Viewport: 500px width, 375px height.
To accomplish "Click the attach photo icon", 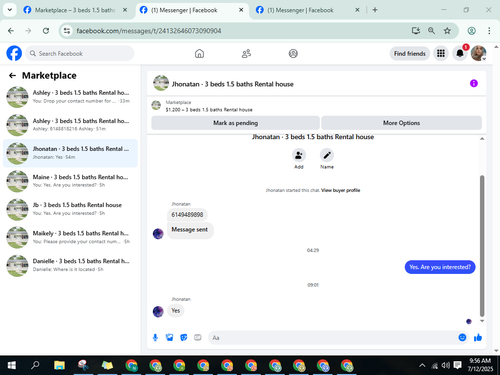I will (x=169, y=338).
